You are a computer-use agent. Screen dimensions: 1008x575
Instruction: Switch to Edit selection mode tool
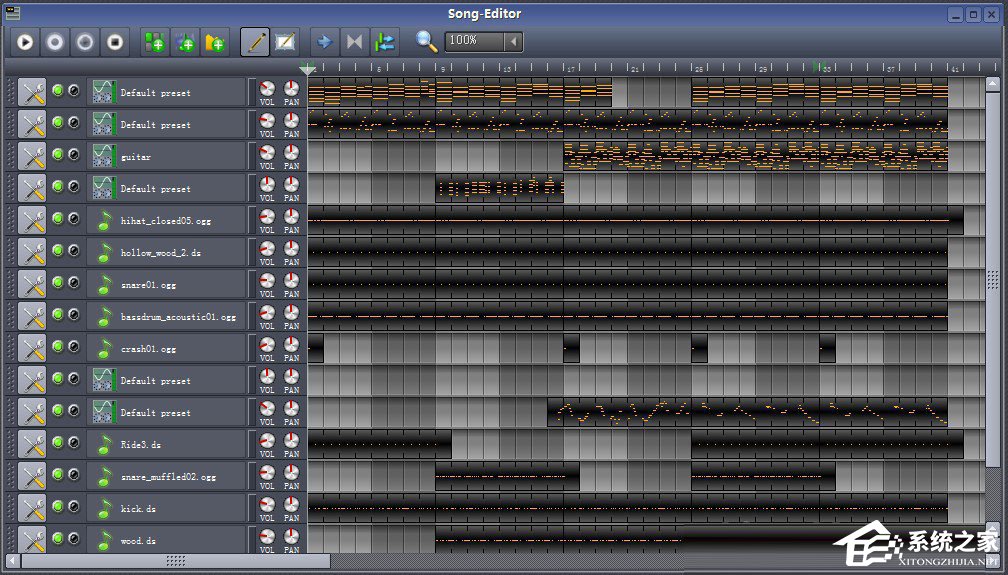click(285, 42)
